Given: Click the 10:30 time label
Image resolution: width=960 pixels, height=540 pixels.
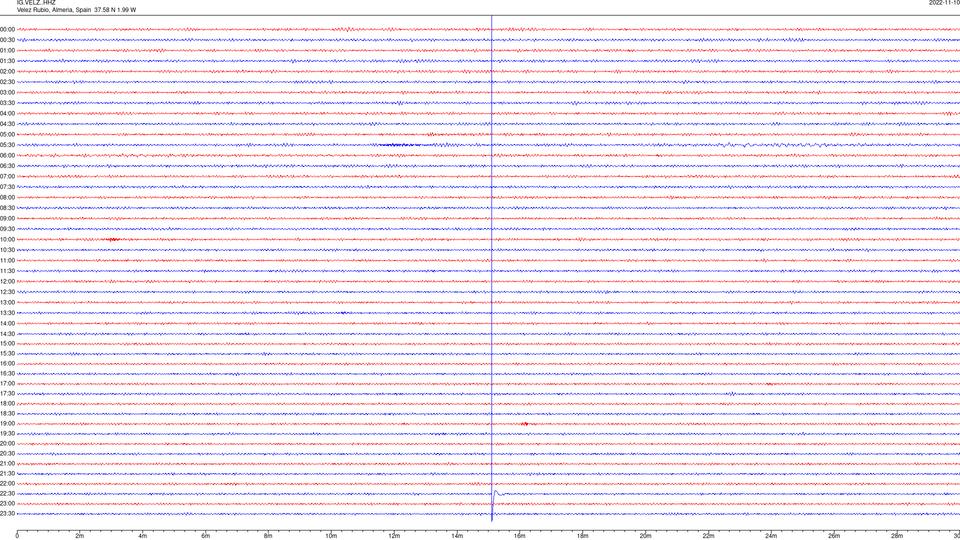Looking at the screenshot, I should tap(7, 250).
